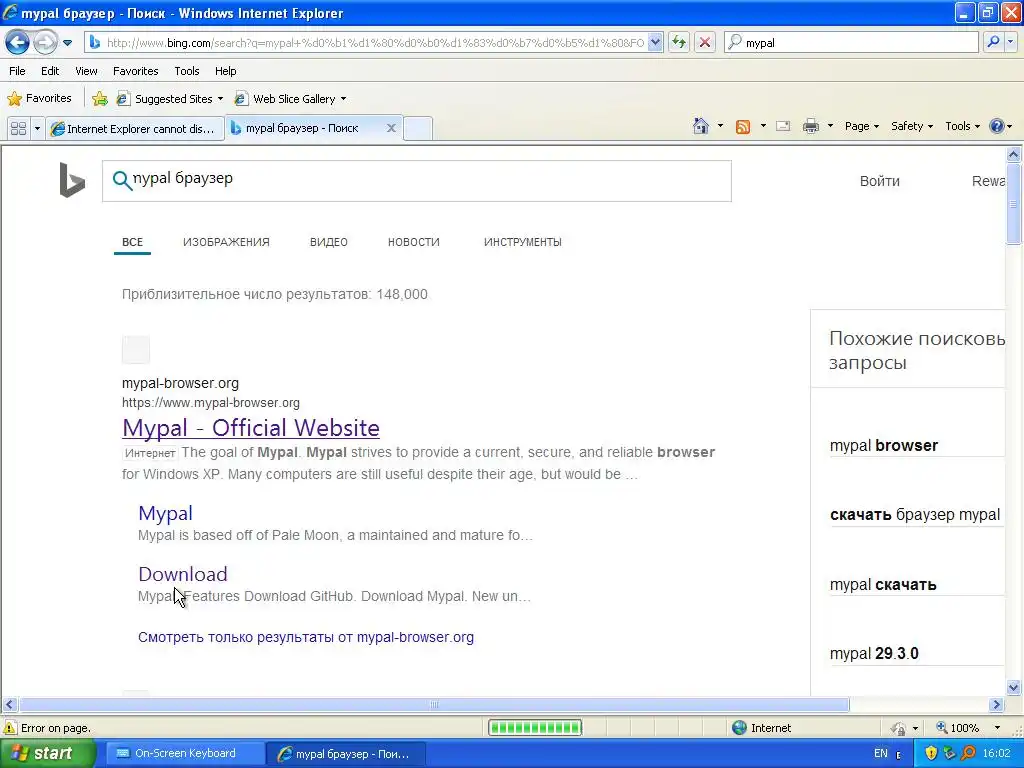This screenshot has width=1024, height=768.
Task: Open the Mypal - Official Website link
Action: pyautogui.click(x=251, y=428)
